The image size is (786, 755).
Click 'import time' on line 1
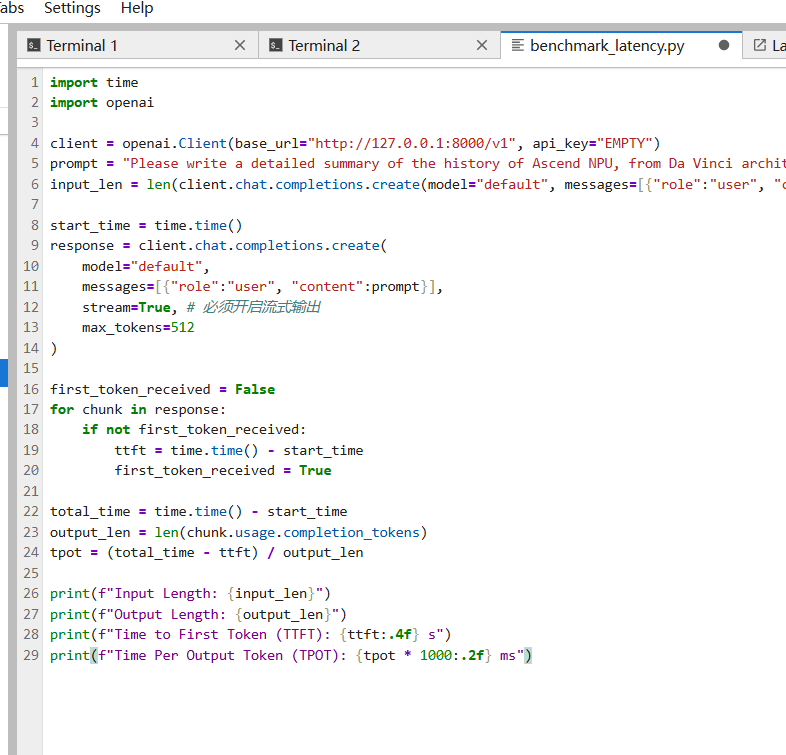point(94,83)
